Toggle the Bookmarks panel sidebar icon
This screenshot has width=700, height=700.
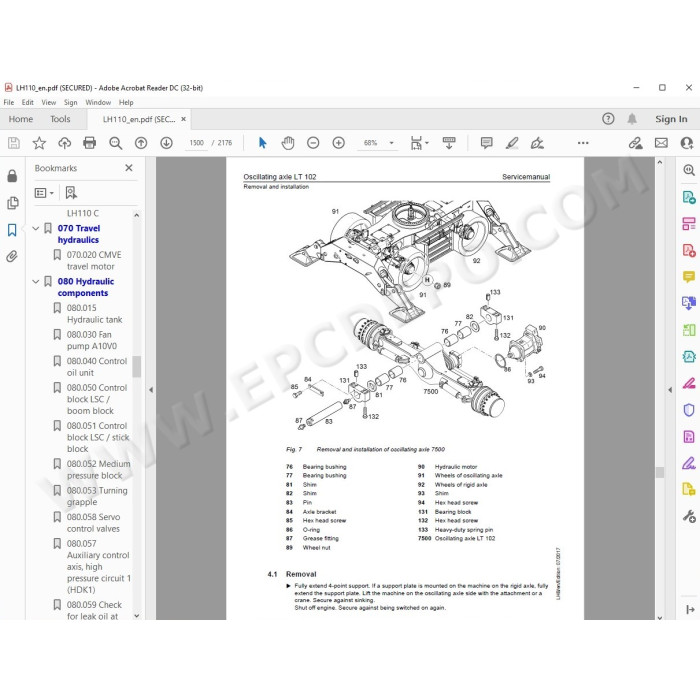(x=12, y=230)
